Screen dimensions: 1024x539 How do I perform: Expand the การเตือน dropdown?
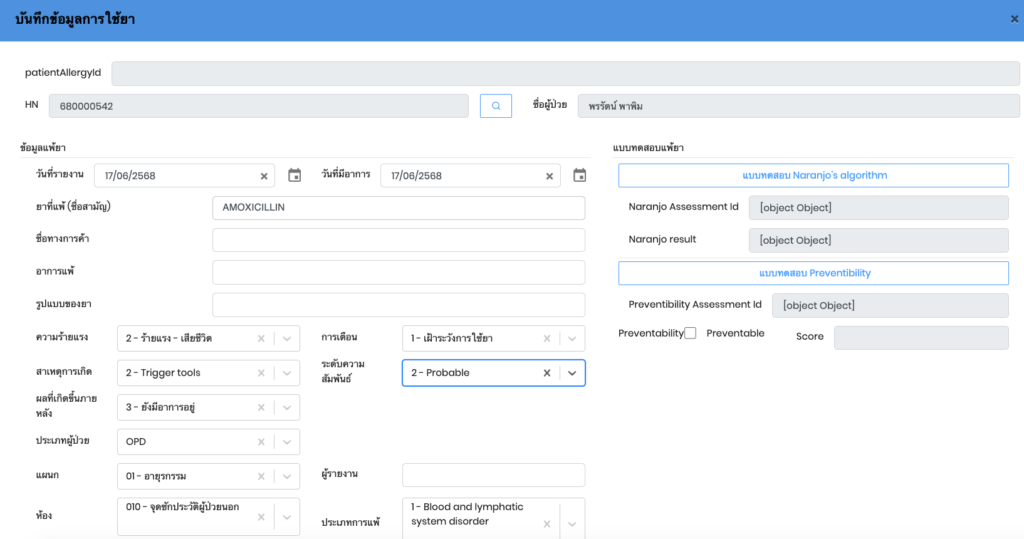[x=572, y=339]
